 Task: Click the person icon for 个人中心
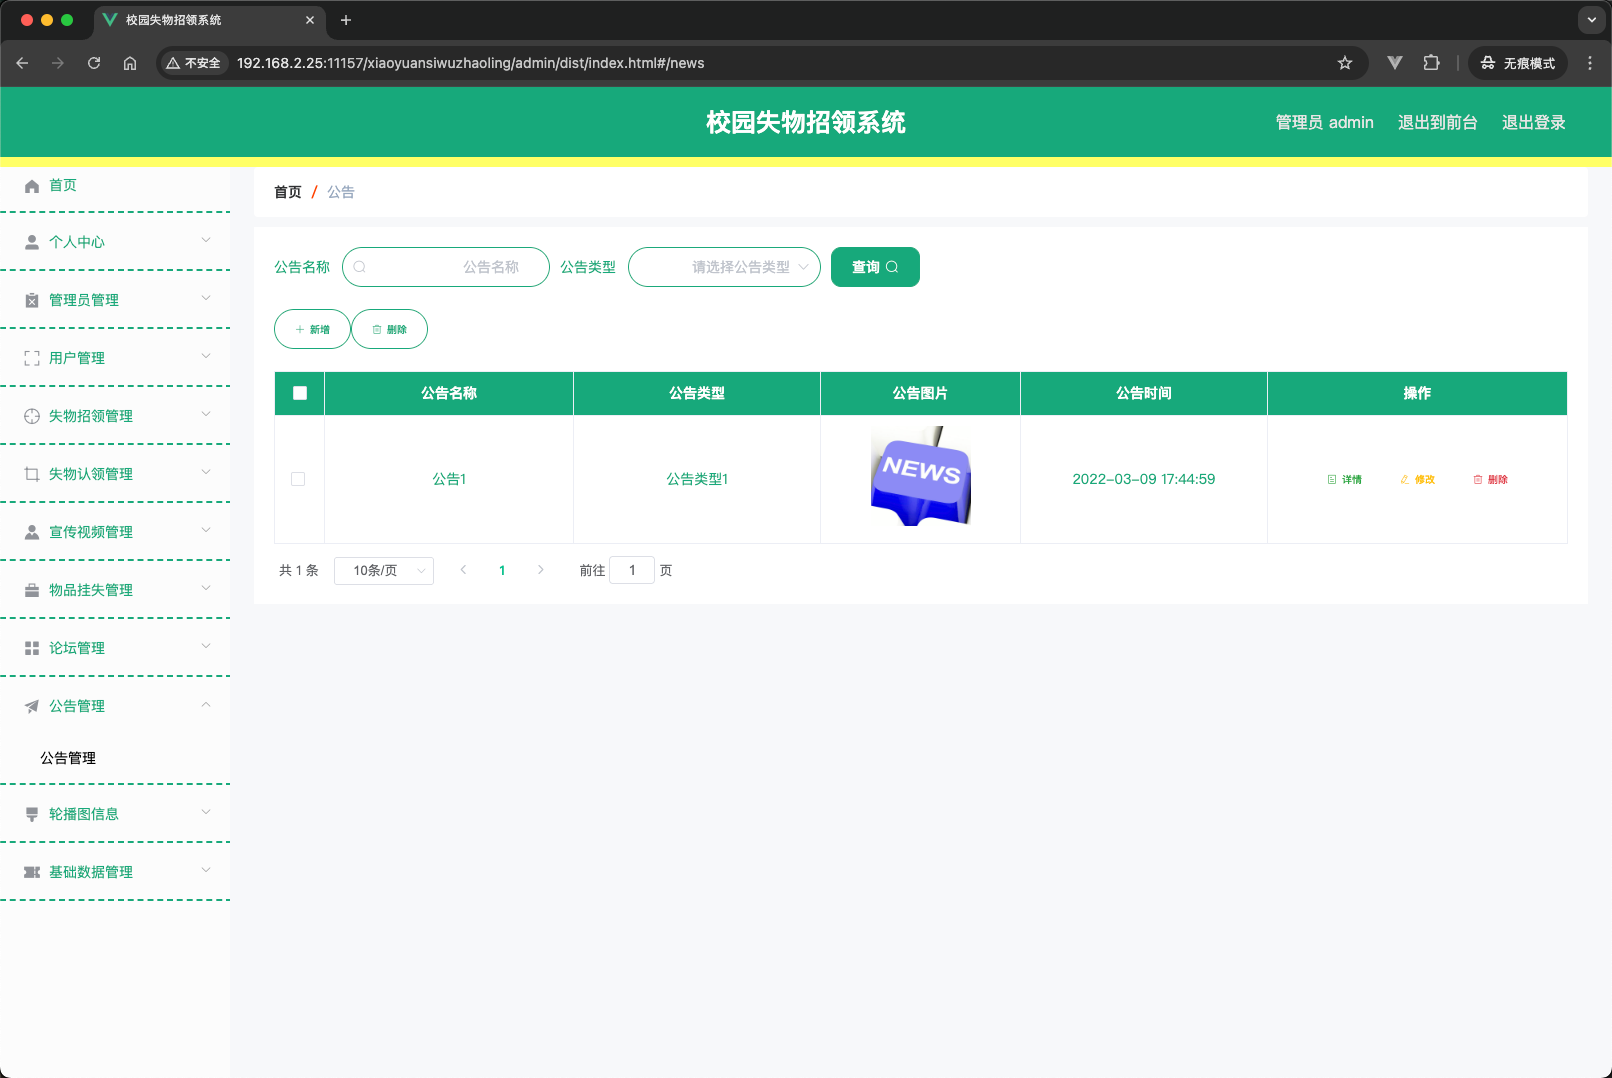click(32, 242)
